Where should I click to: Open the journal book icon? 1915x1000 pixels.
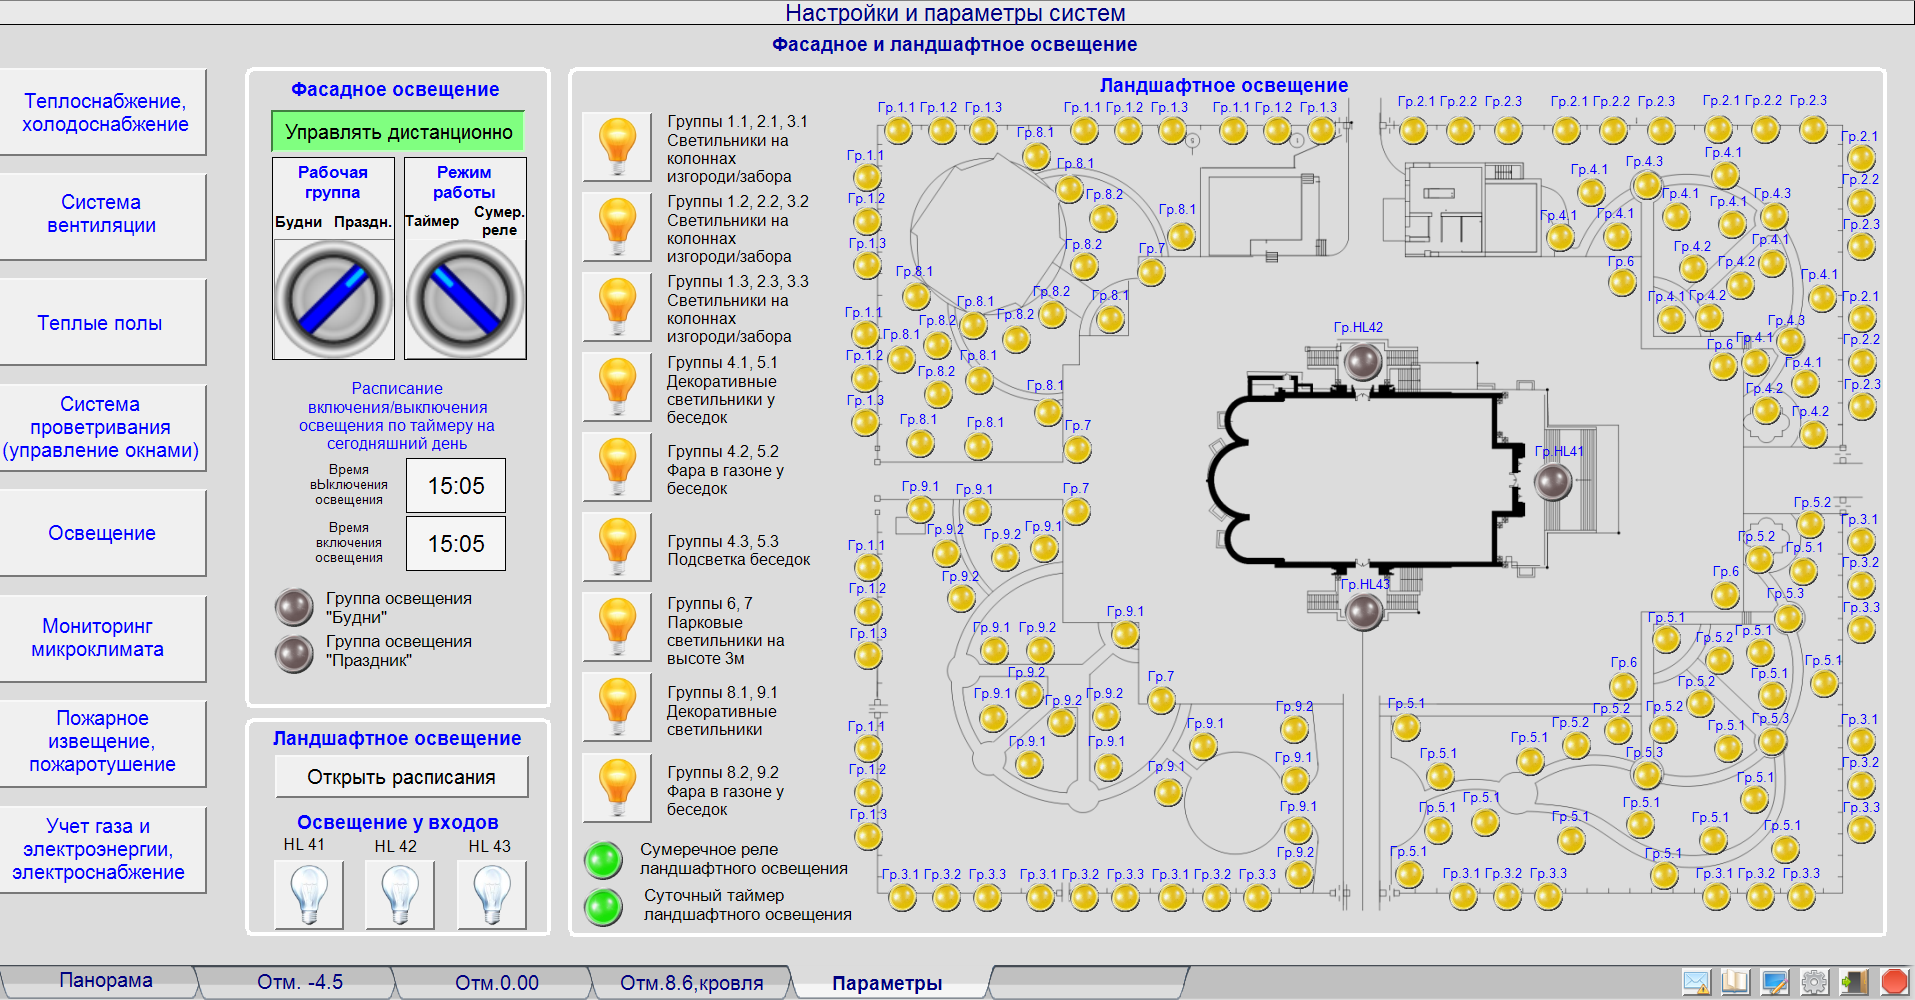(1735, 982)
